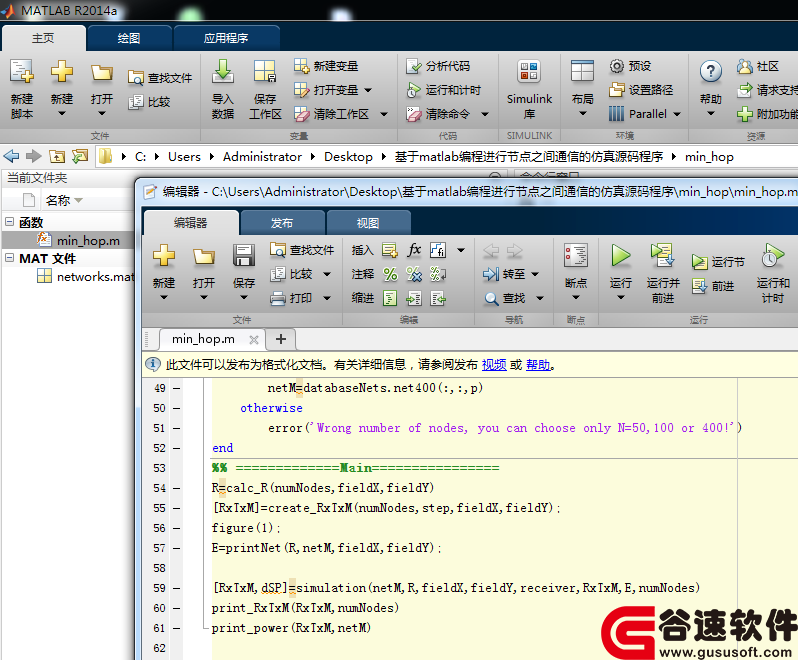Image resolution: width=798 pixels, height=660 pixels.
Task: Add new document tab with plus
Action: click(x=281, y=339)
